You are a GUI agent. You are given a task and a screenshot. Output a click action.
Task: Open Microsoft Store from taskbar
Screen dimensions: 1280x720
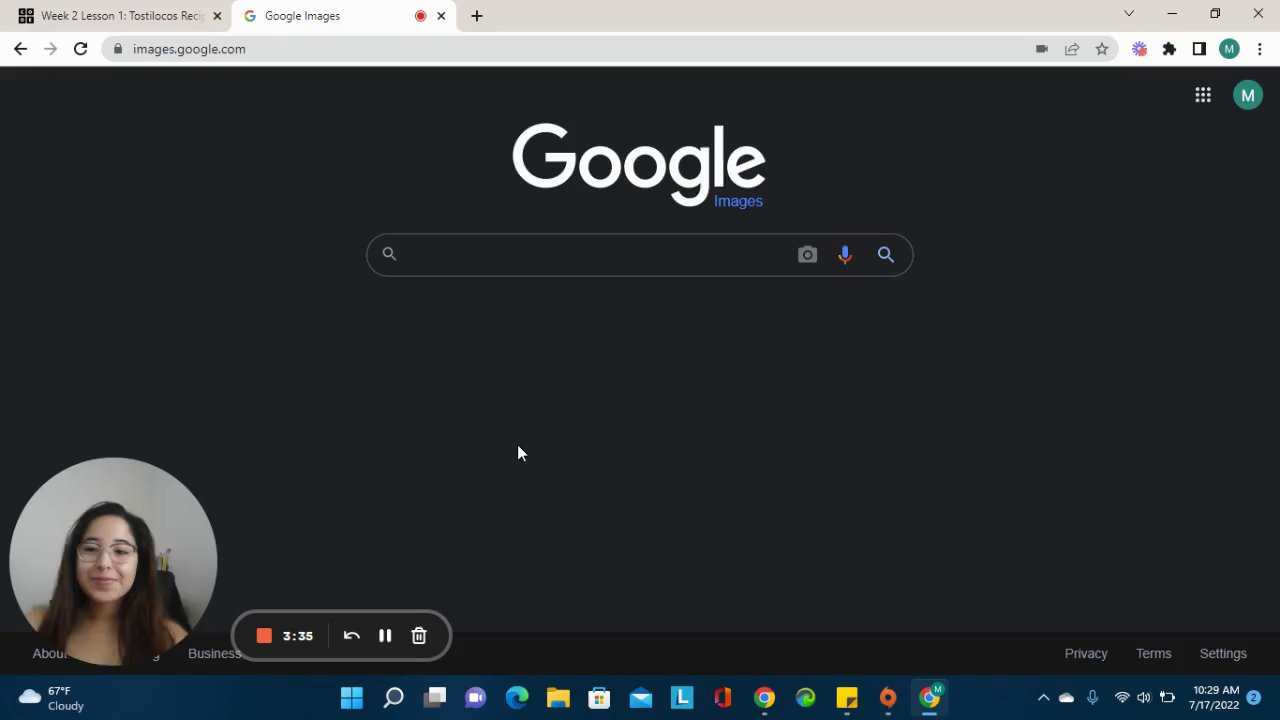(x=599, y=698)
